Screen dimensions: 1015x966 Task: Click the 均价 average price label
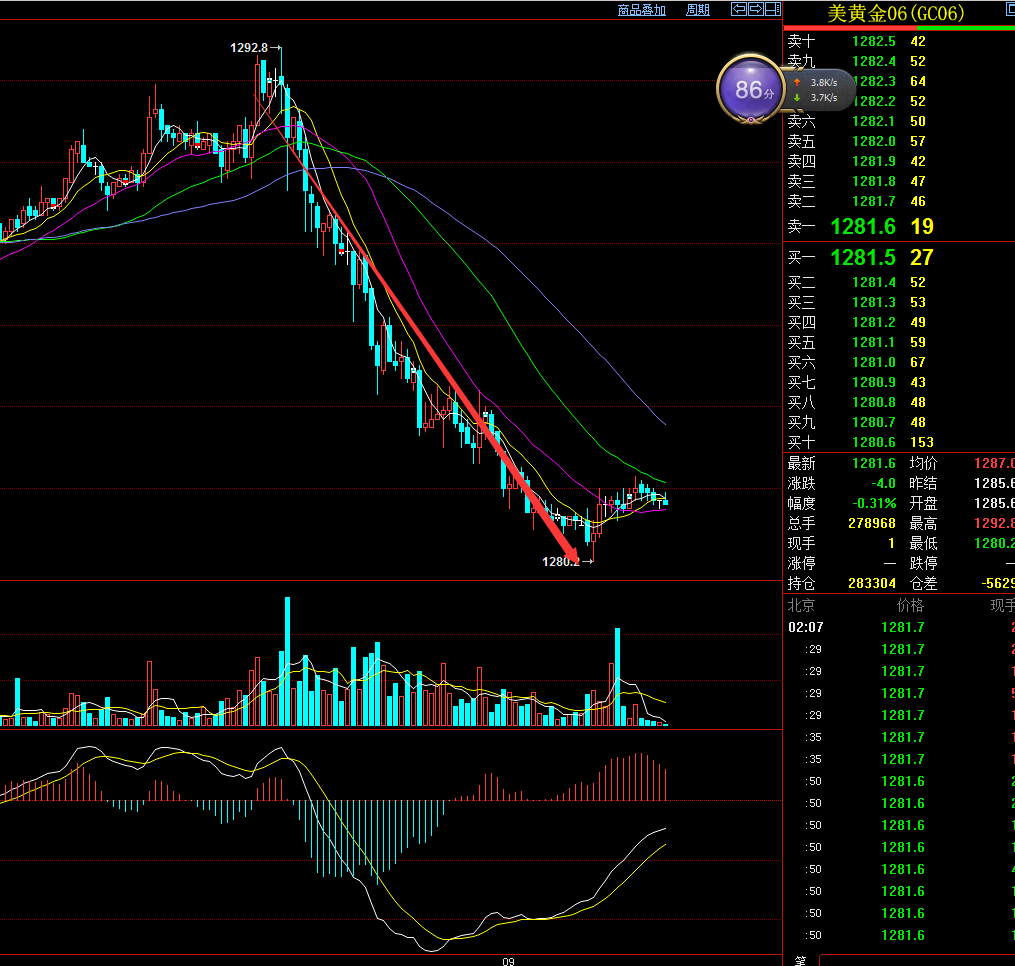click(923, 464)
